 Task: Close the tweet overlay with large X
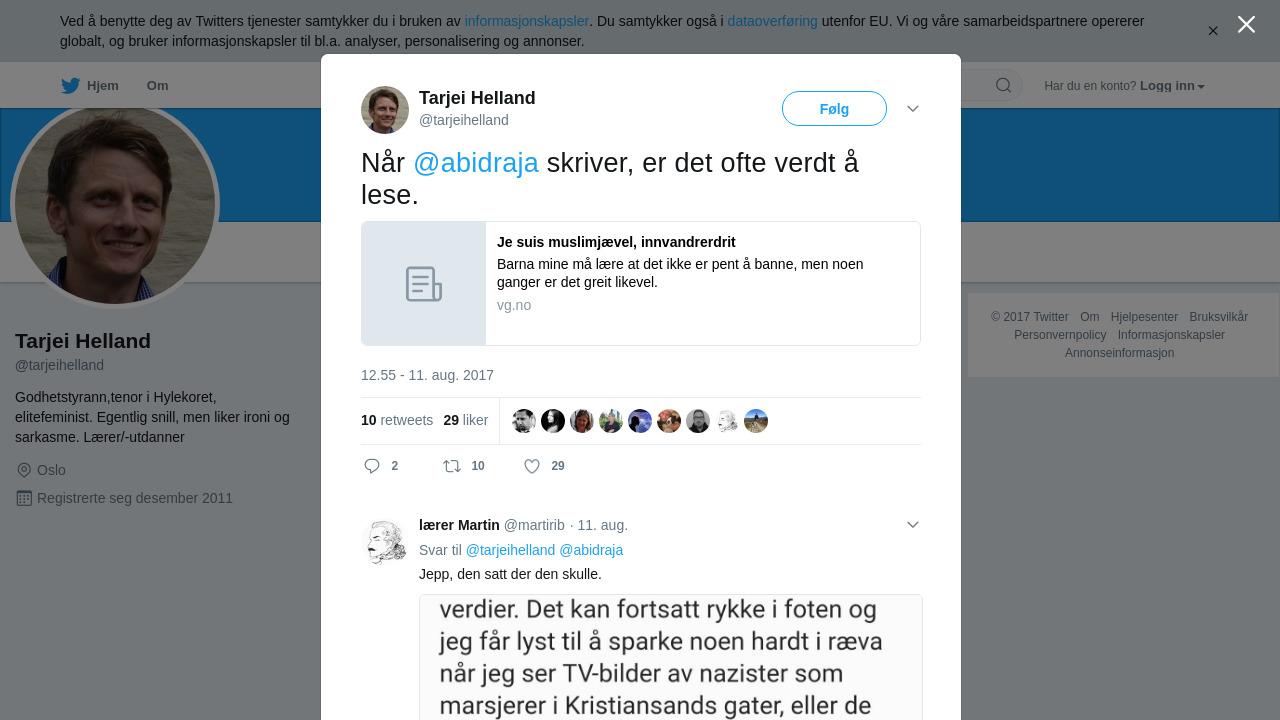coord(1246,24)
